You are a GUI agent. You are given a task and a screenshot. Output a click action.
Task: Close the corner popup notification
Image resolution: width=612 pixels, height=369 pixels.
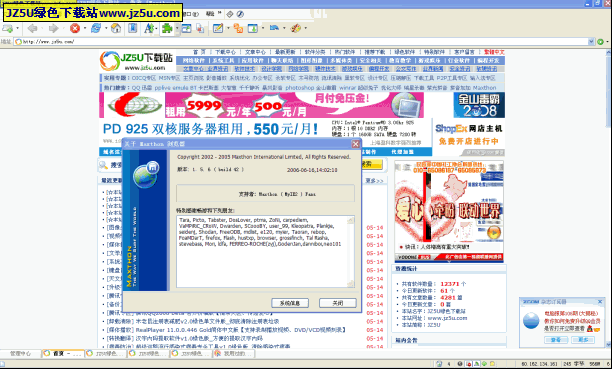tap(600, 301)
